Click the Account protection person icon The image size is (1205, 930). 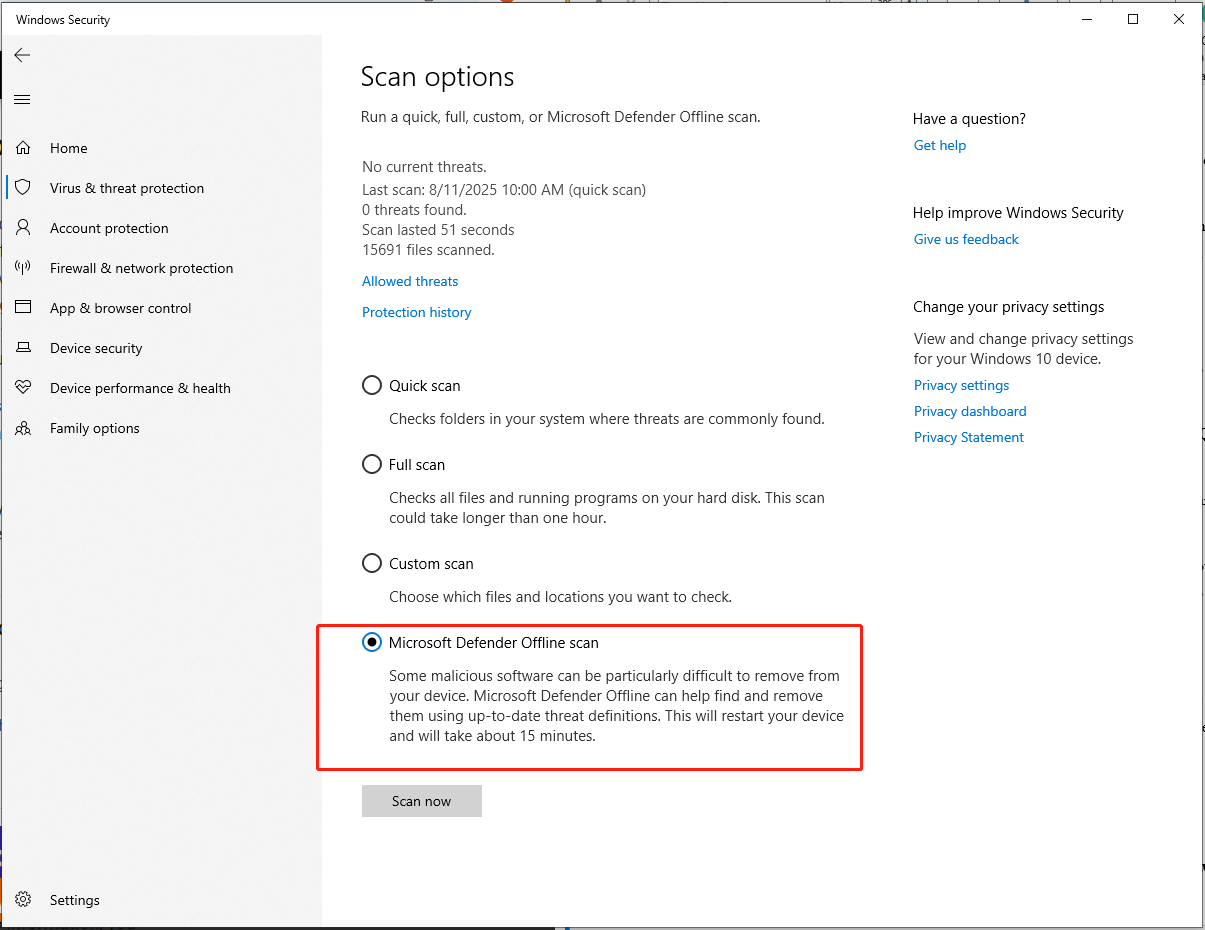click(x=23, y=227)
